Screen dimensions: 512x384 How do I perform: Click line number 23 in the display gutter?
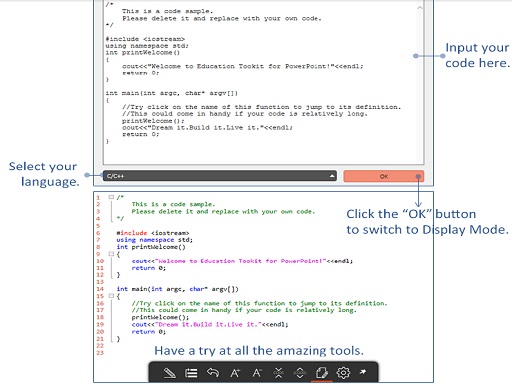pyautogui.click(x=100, y=353)
